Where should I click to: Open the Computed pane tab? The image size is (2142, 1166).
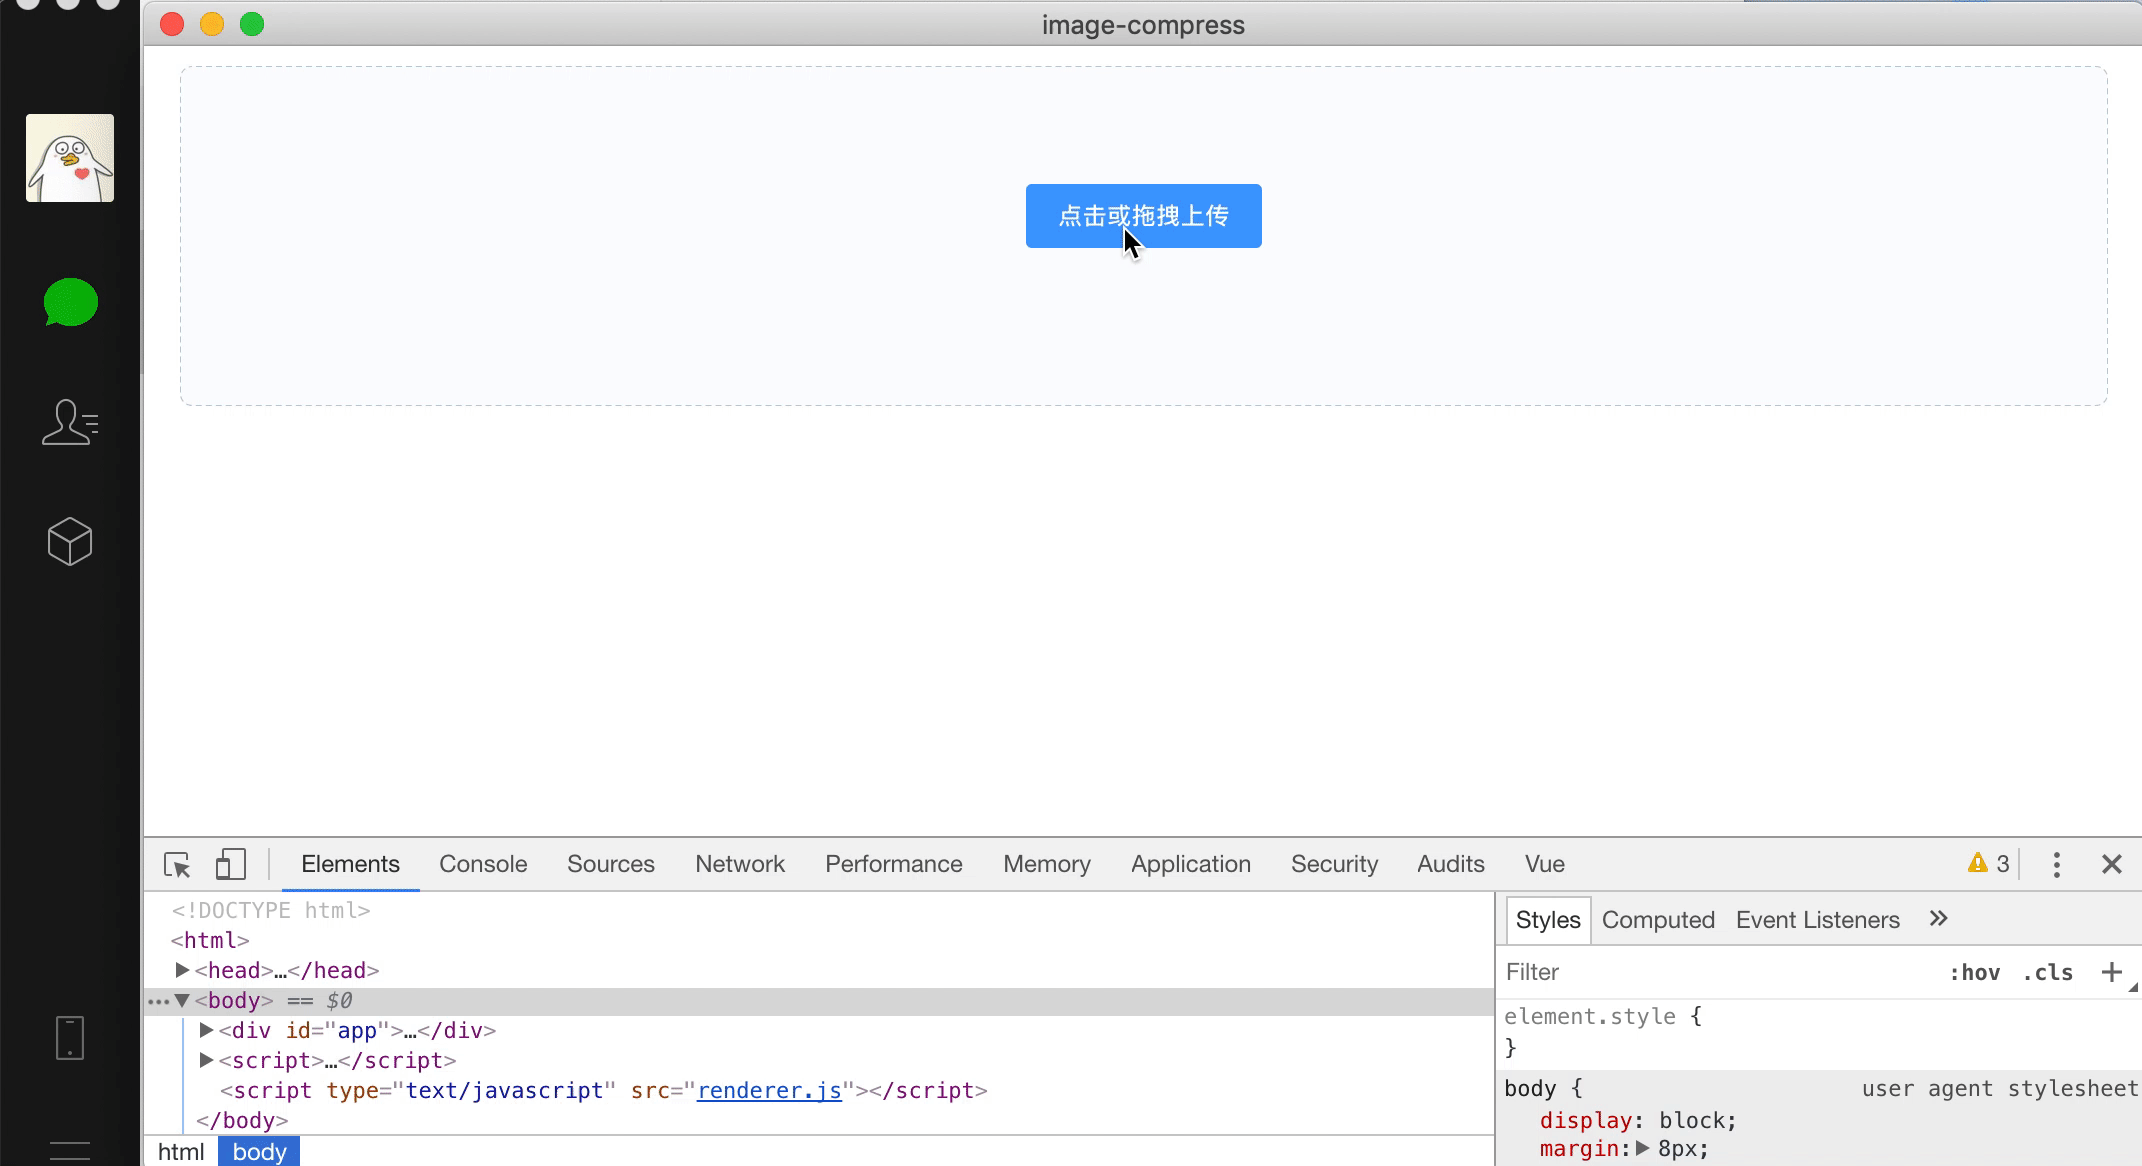point(1658,920)
